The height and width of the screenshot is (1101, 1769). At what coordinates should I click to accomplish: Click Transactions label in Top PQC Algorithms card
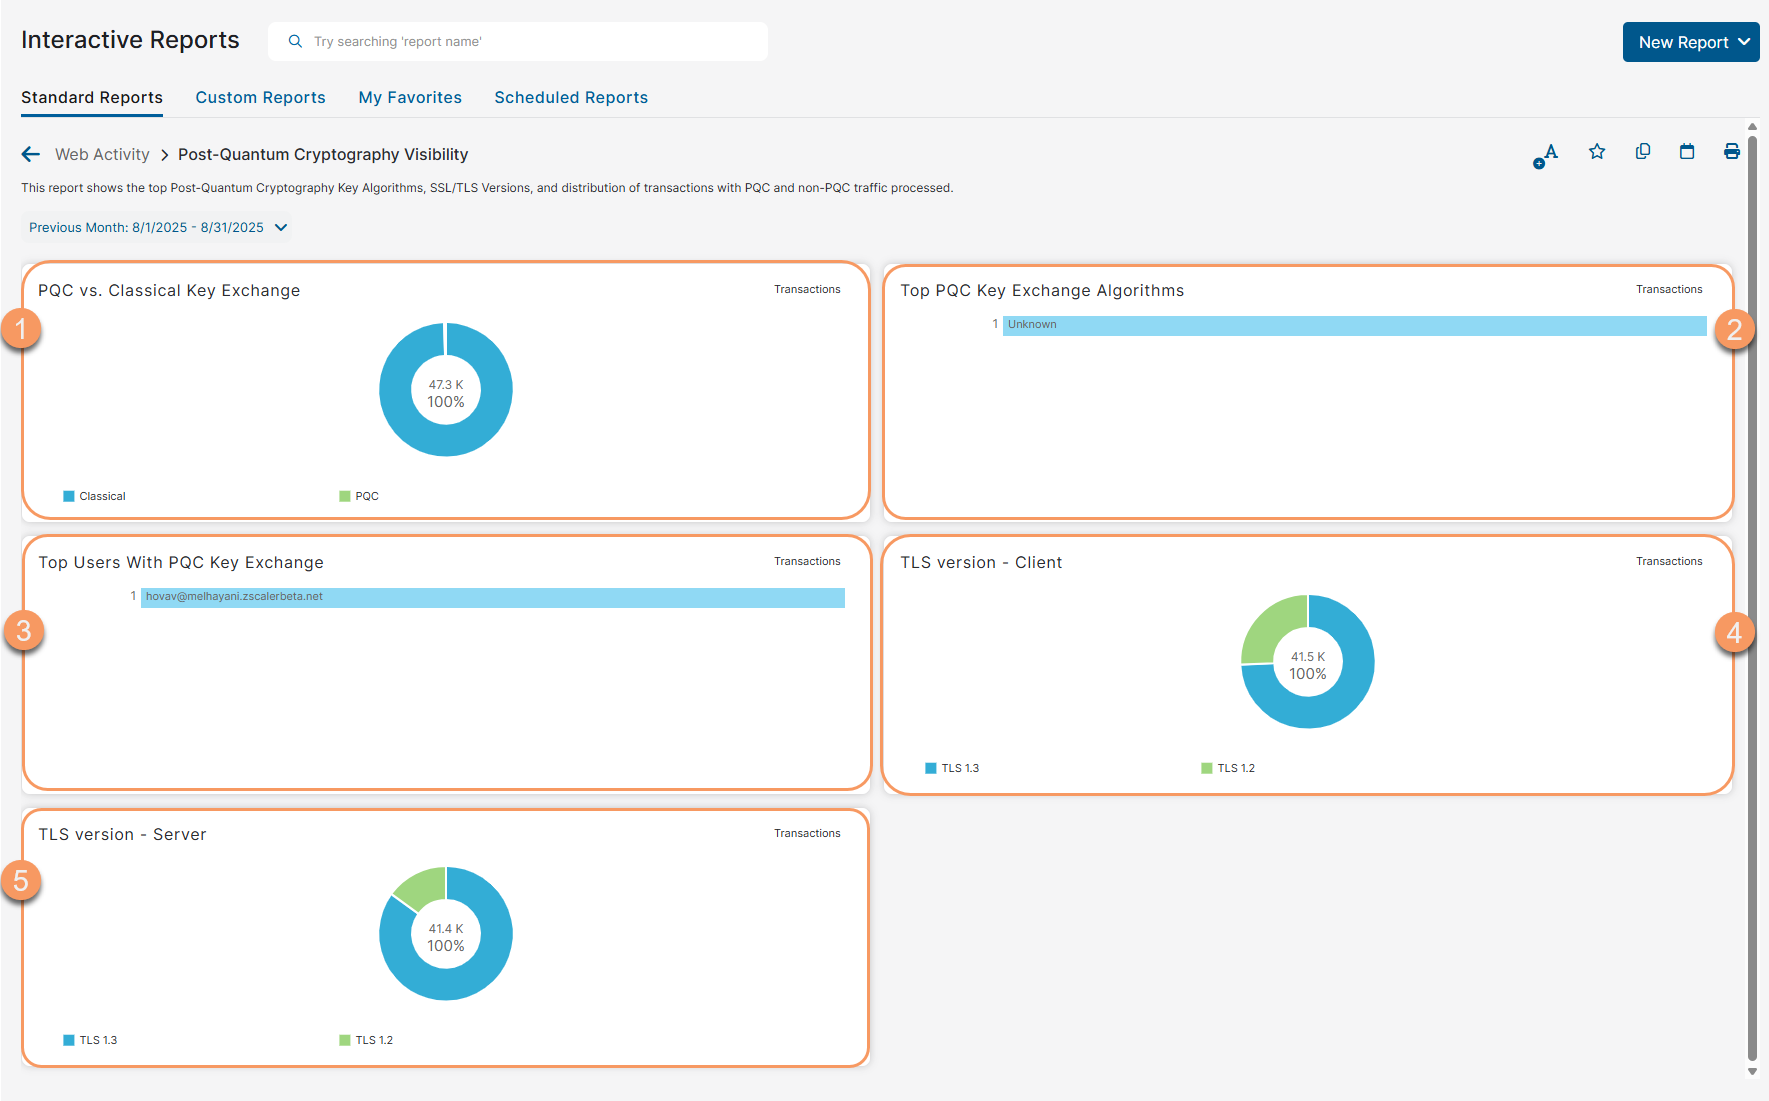tap(1669, 289)
